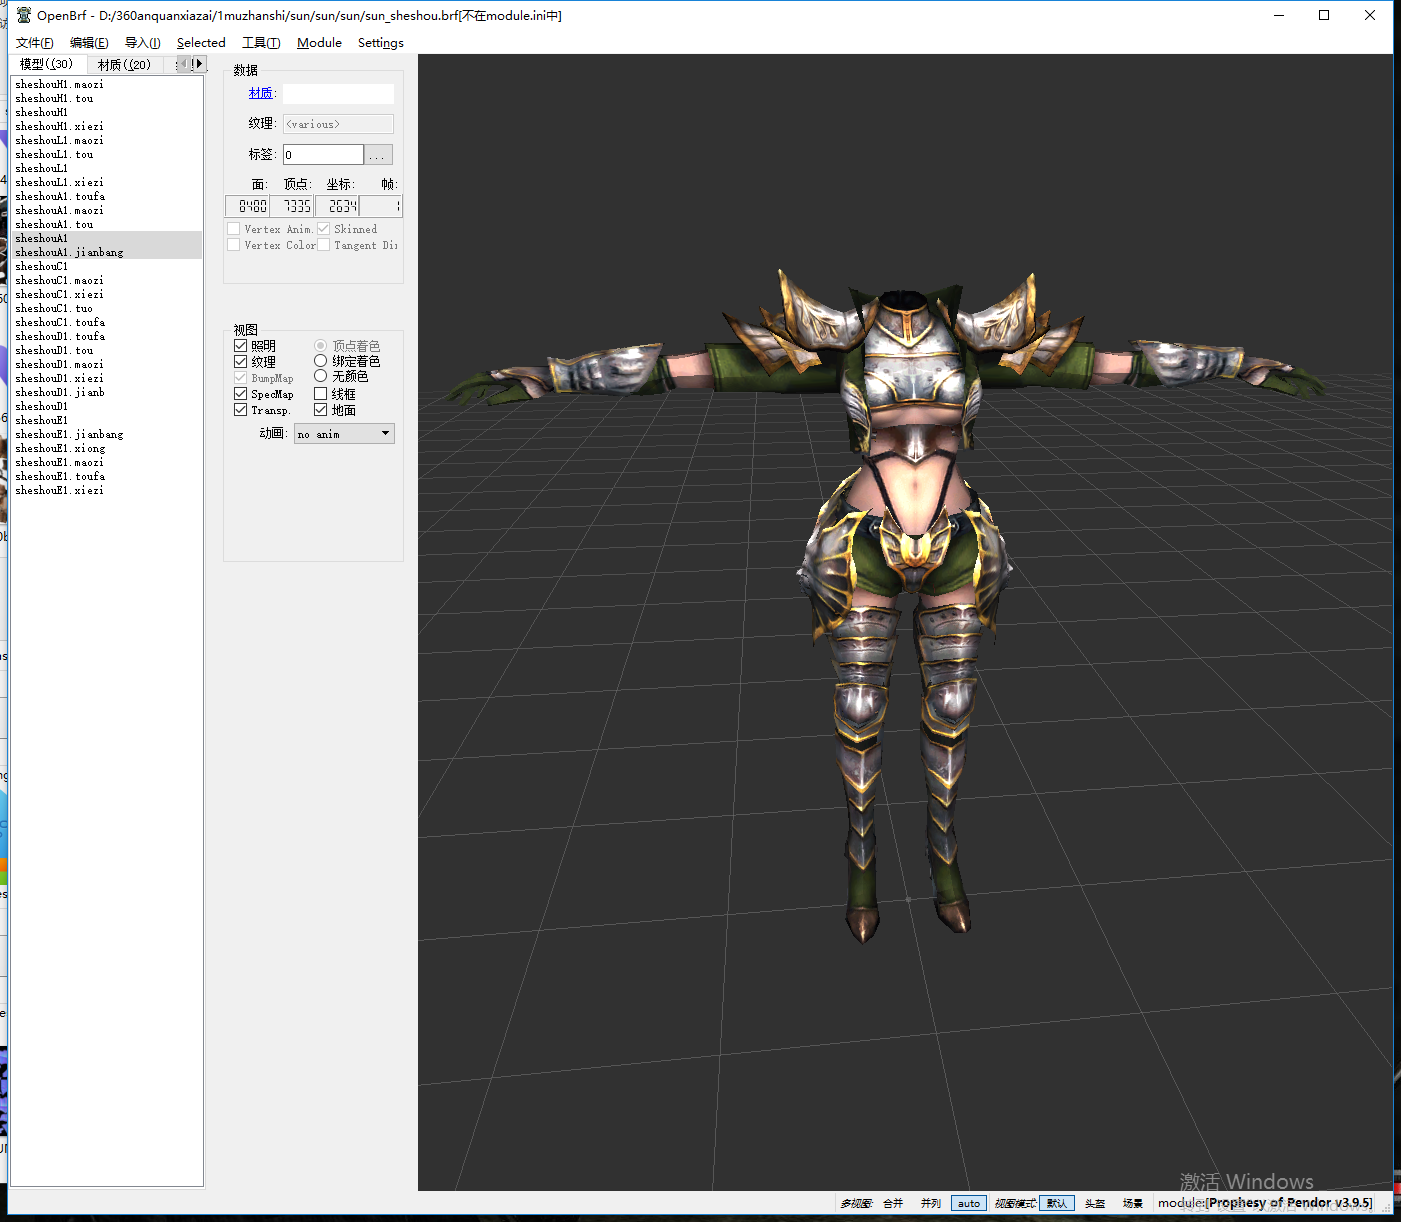Open the 编辑 (Edit) menu
The height and width of the screenshot is (1222, 1401).
[89, 43]
